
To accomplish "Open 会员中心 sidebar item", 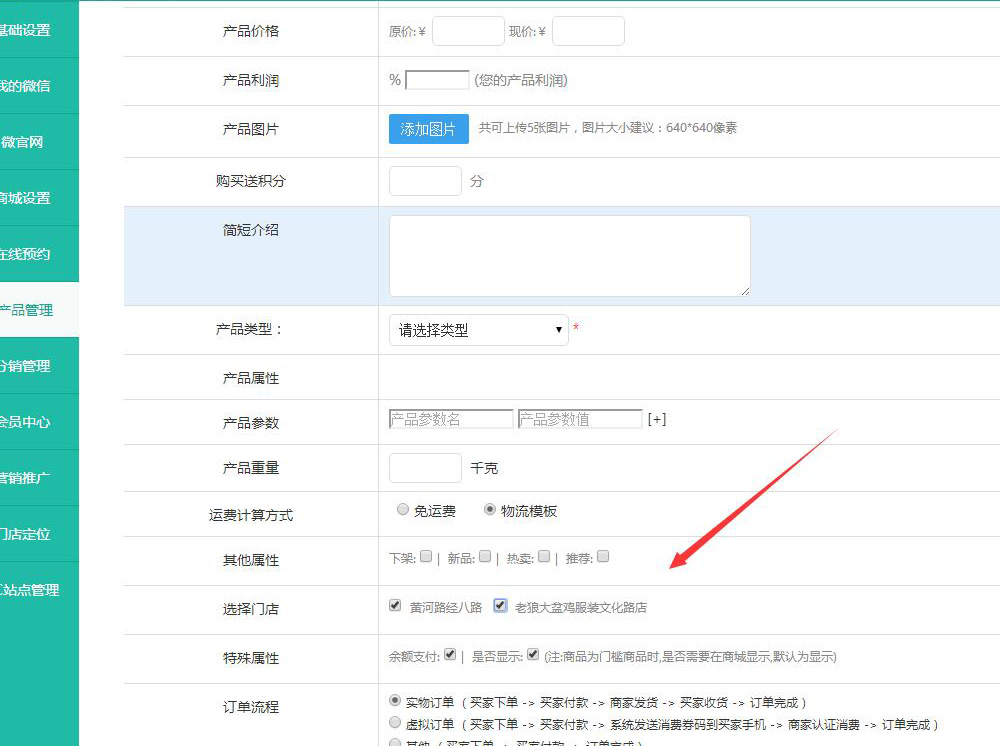I will 26,422.
